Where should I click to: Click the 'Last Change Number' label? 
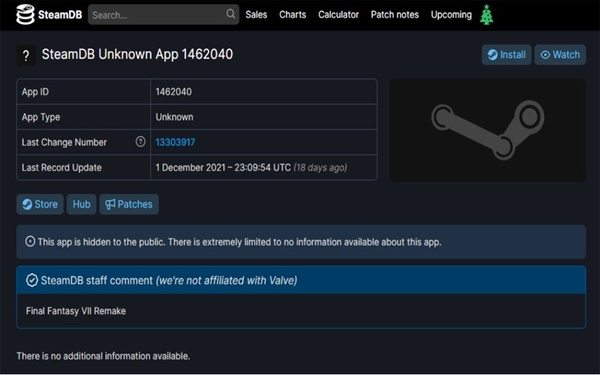tap(64, 142)
